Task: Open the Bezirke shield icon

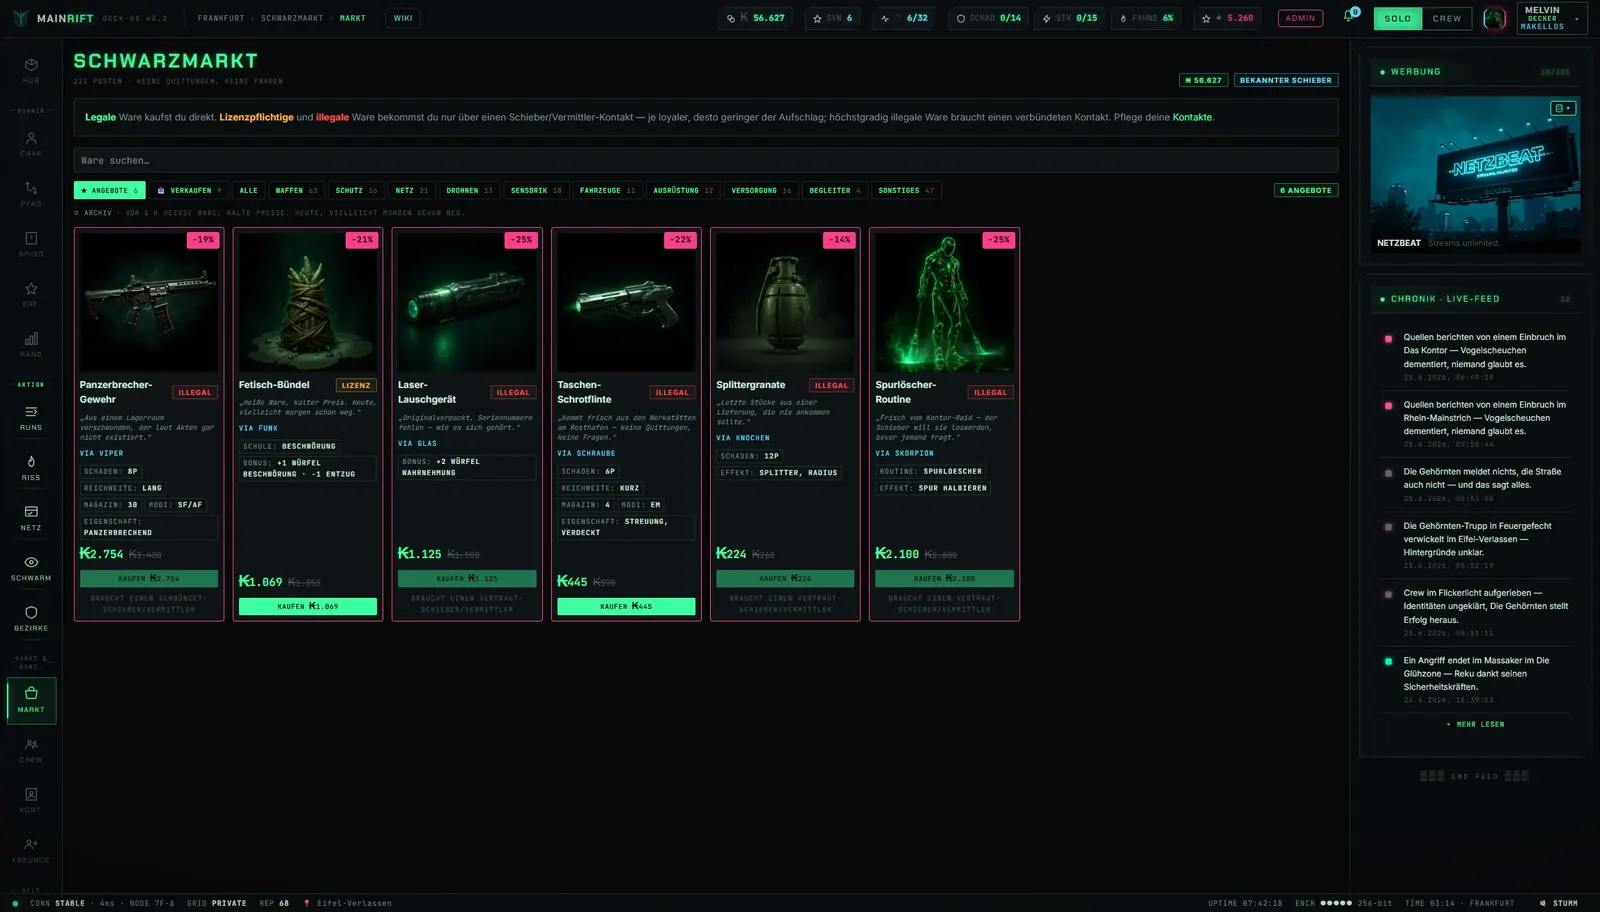Action: (x=31, y=618)
